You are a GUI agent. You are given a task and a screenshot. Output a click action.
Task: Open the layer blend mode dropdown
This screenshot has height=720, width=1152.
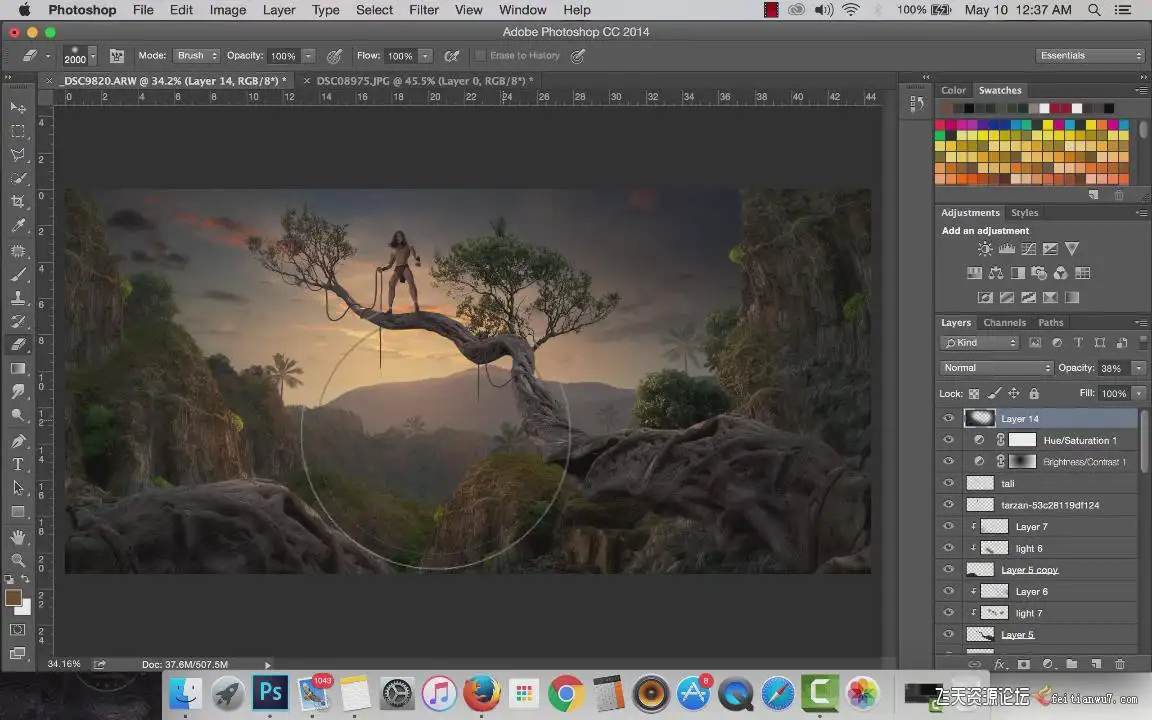coord(996,368)
